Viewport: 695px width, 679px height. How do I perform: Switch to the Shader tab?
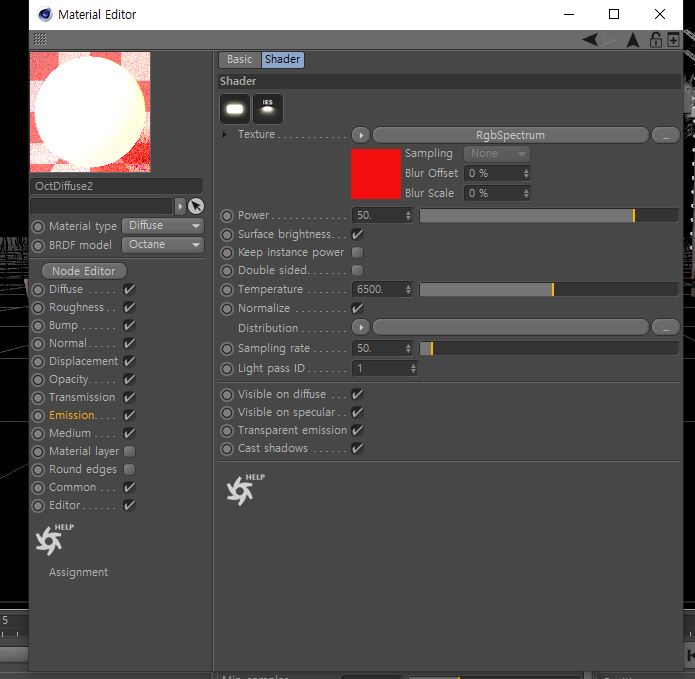pyautogui.click(x=282, y=59)
